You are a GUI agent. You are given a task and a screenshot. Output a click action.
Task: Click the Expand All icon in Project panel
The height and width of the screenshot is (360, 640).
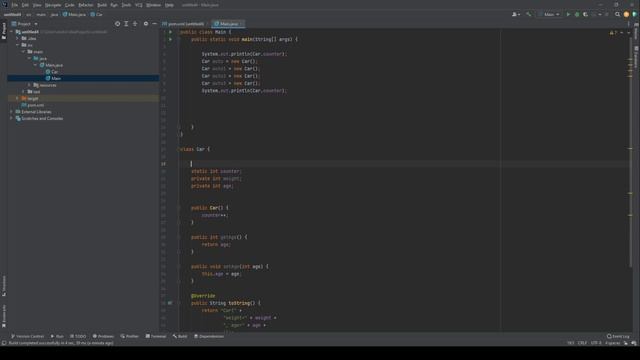[x=126, y=24]
